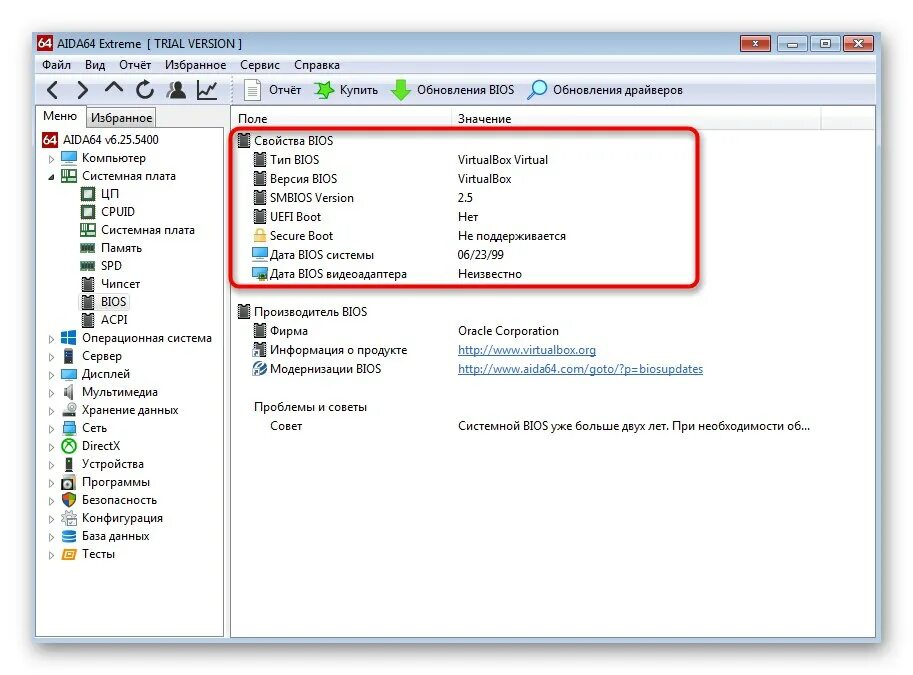Expand the Сервер tree node
The image size is (913, 675).
51,357
